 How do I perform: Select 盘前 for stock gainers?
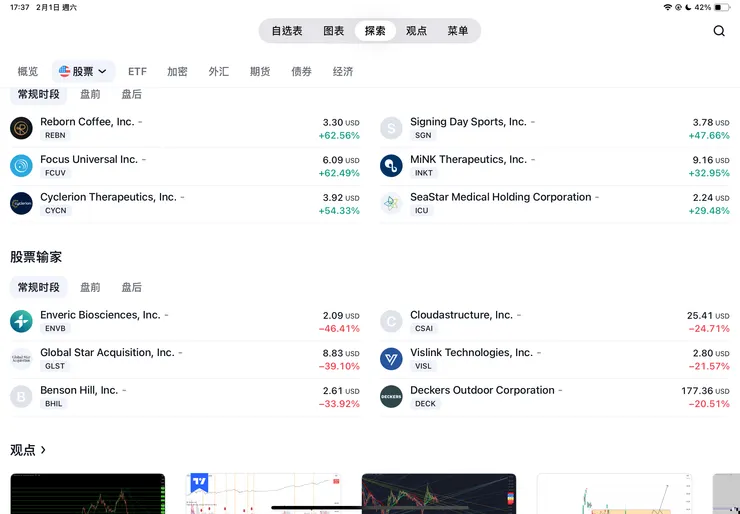point(90,94)
